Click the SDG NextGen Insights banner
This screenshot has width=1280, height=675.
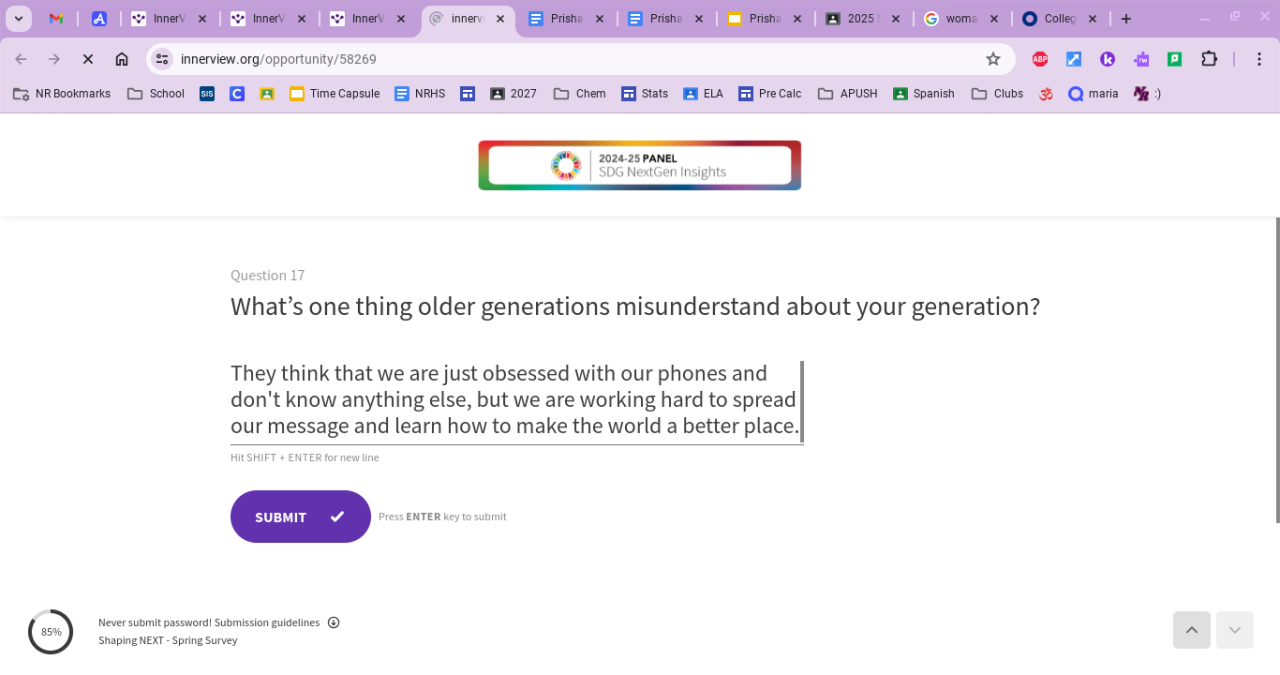point(639,165)
